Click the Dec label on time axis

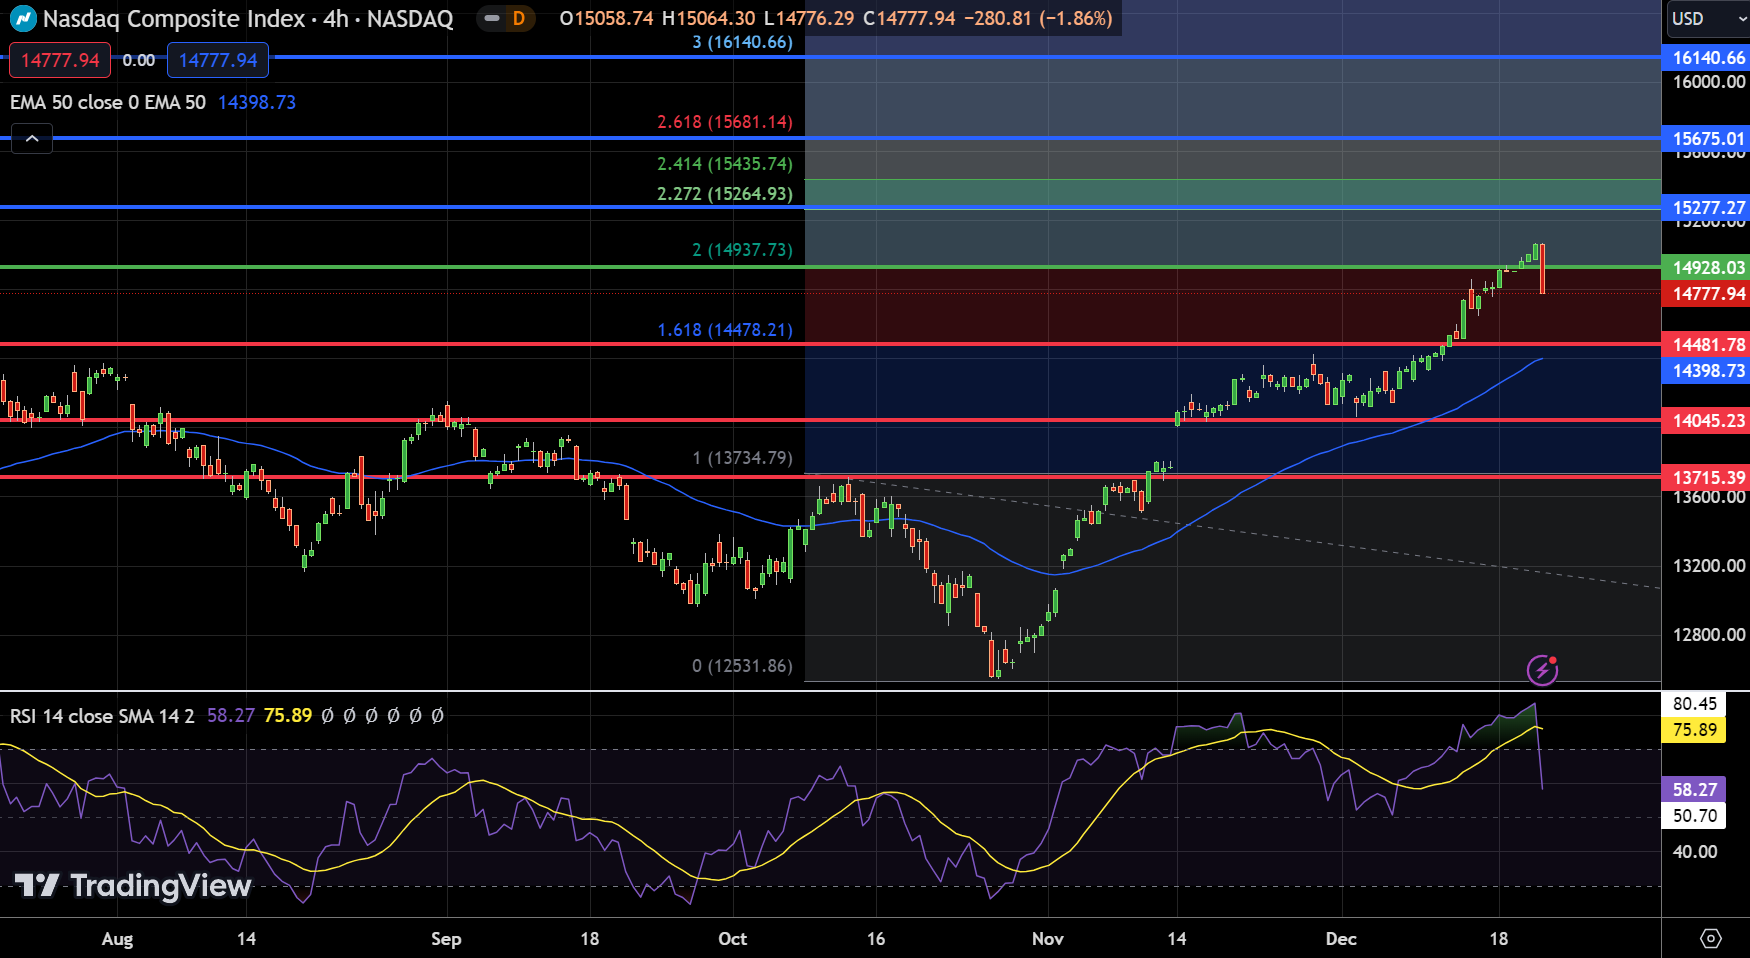[1341, 939]
